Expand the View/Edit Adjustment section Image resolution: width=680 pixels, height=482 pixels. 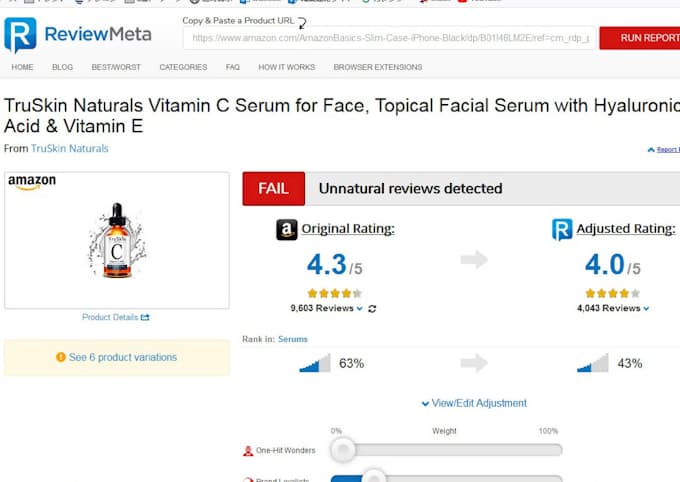474,403
